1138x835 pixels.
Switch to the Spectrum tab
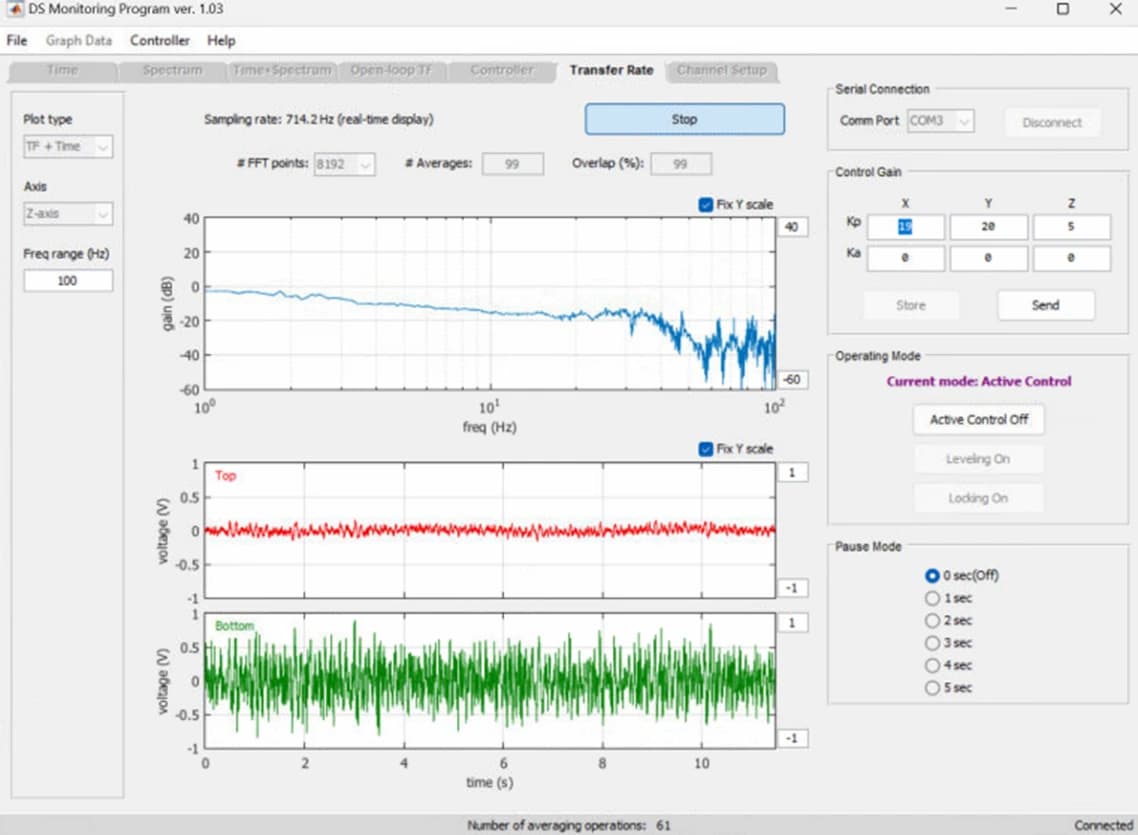pyautogui.click(x=173, y=70)
